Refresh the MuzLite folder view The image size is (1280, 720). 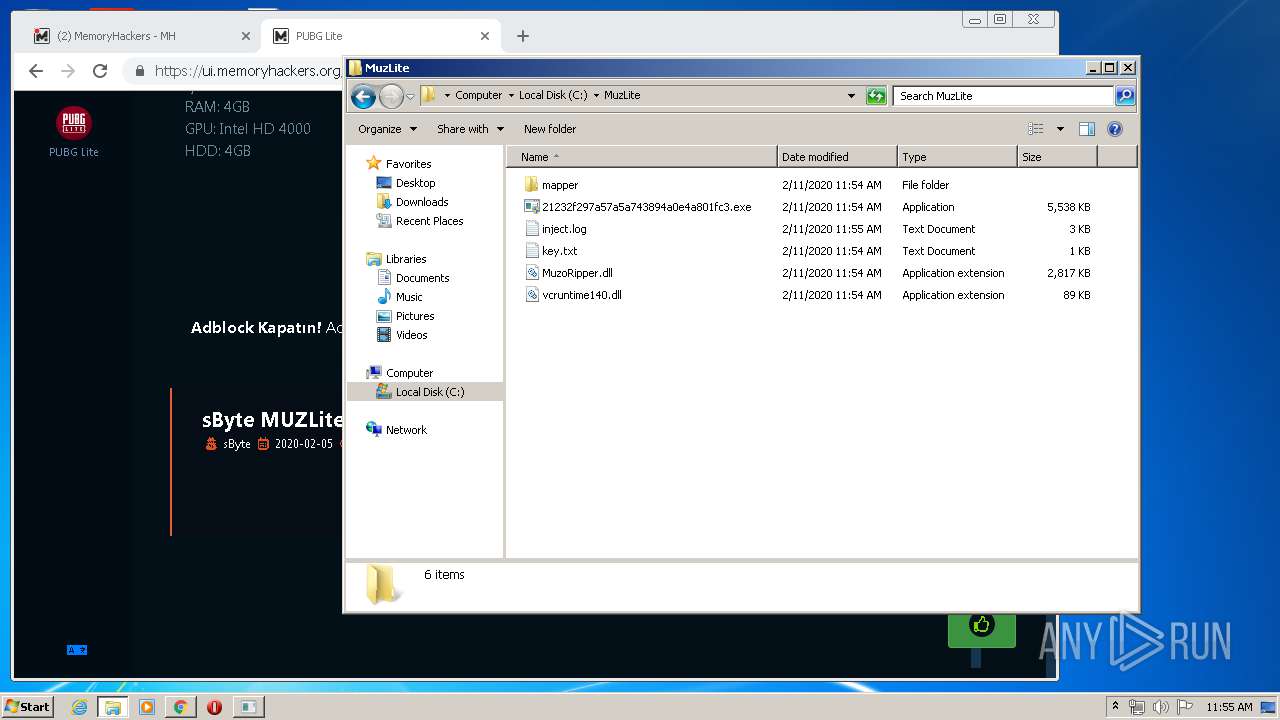coord(876,96)
